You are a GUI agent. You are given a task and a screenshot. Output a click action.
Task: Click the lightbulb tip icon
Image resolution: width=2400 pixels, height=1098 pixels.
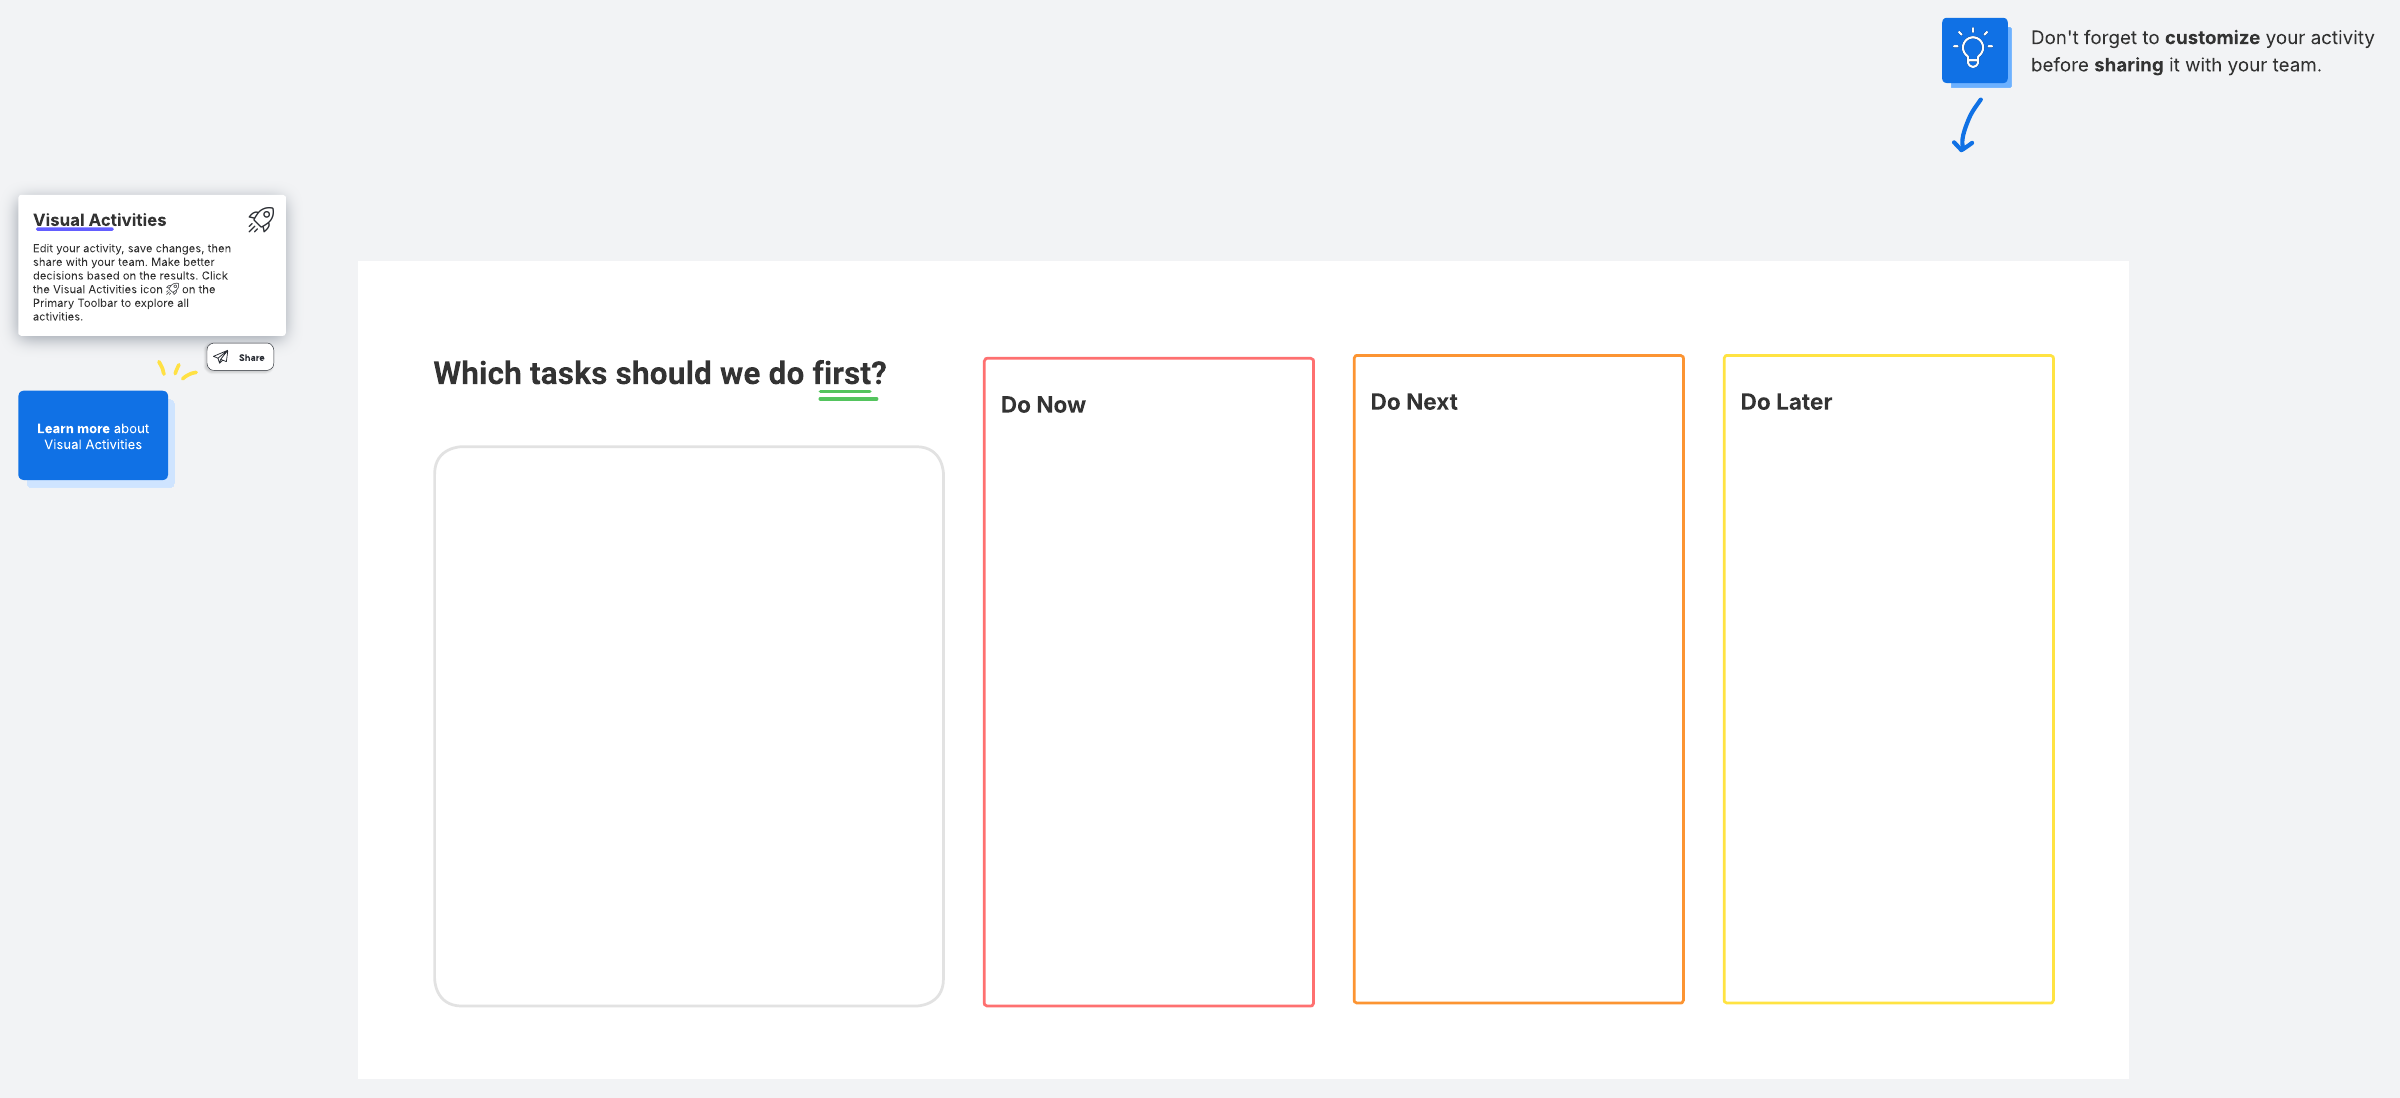point(1974,50)
